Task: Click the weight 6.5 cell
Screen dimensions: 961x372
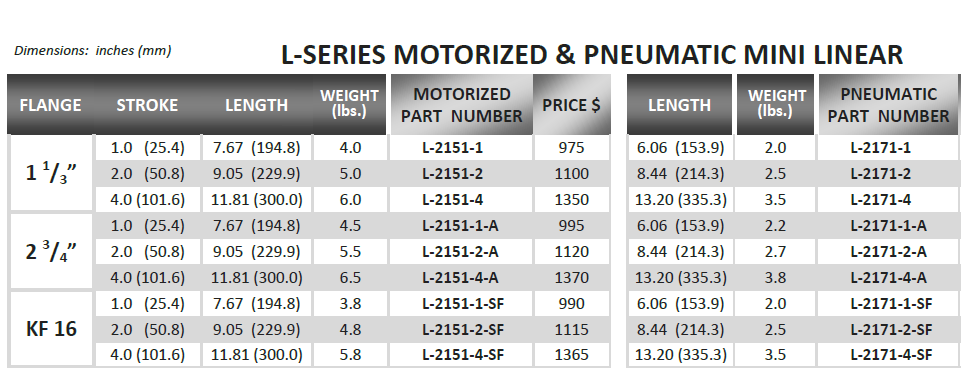Action: (350, 278)
